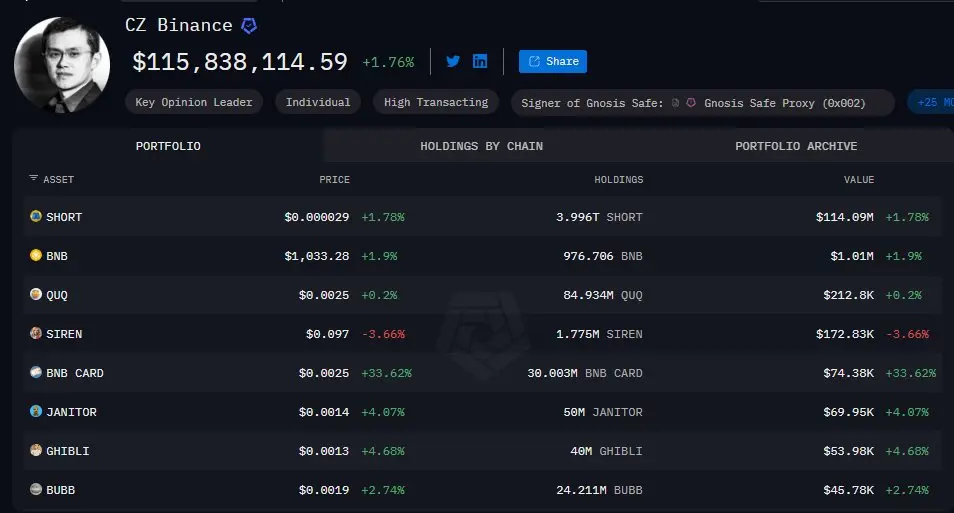Click the BNB token icon
This screenshot has width=954, height=513.
point(36,255)
